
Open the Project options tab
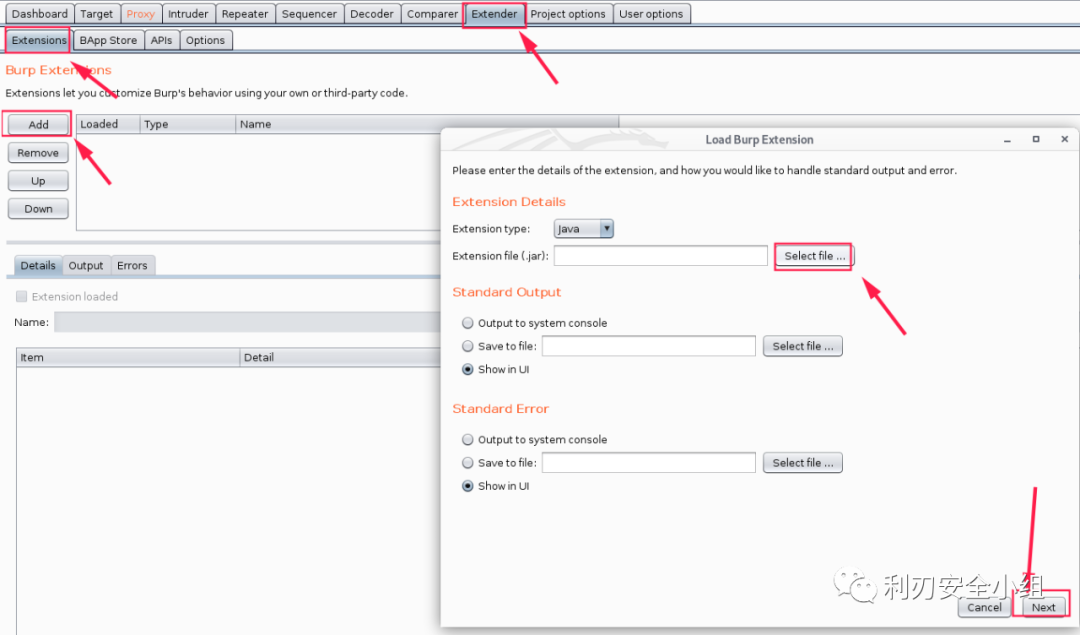click(568, 14)
